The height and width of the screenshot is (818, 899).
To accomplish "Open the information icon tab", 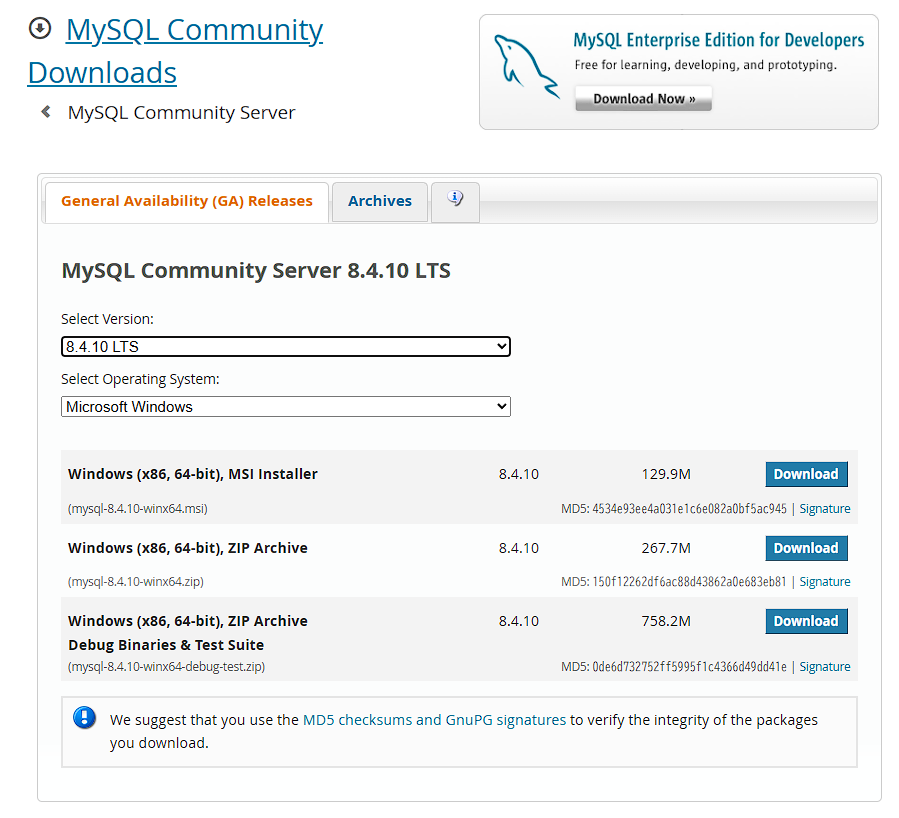I will click(x=455, y=201).
